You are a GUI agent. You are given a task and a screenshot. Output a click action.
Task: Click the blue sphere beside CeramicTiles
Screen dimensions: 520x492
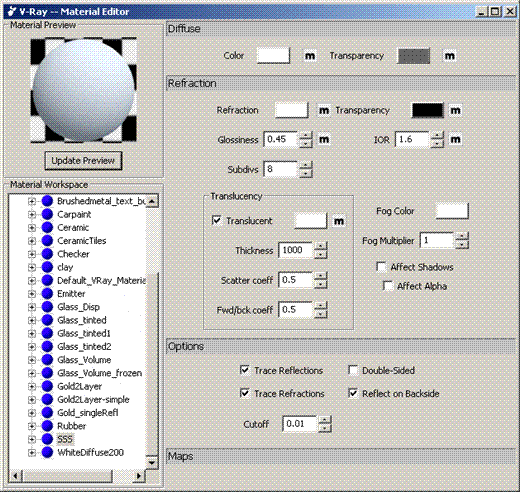[47, 241]
